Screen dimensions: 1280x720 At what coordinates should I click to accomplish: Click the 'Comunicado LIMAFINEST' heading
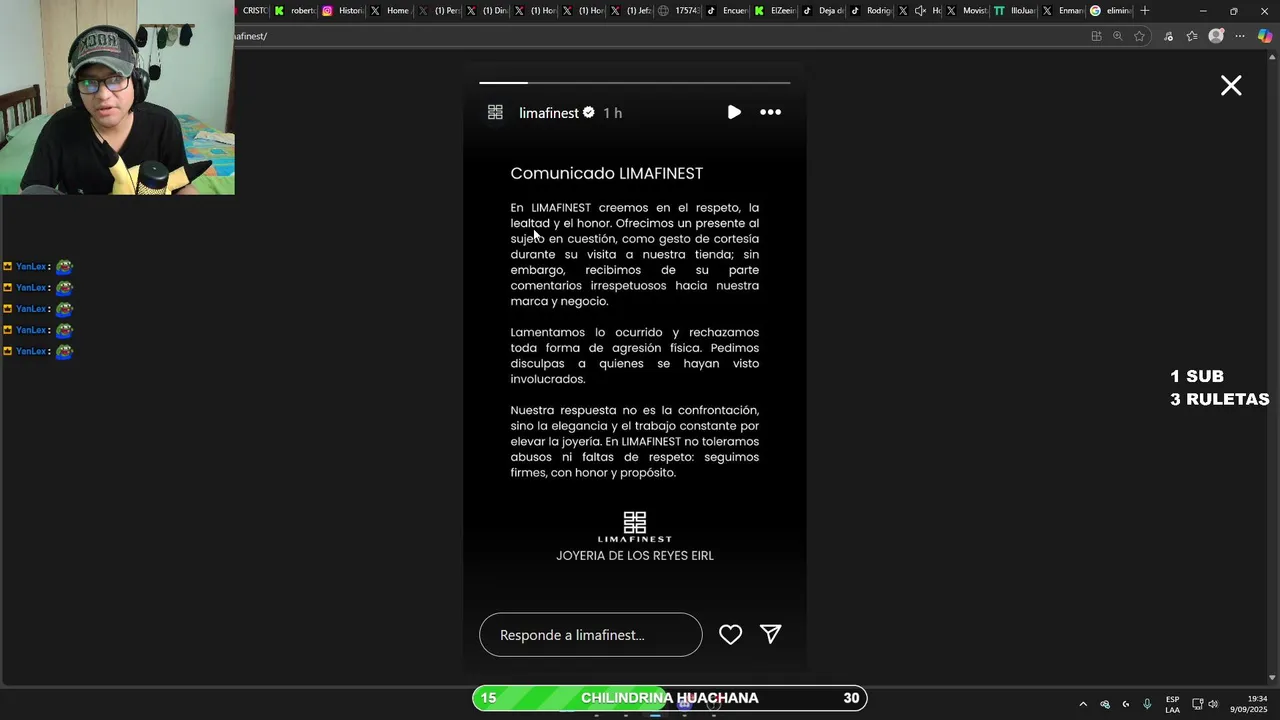click(x=607, y=173)
